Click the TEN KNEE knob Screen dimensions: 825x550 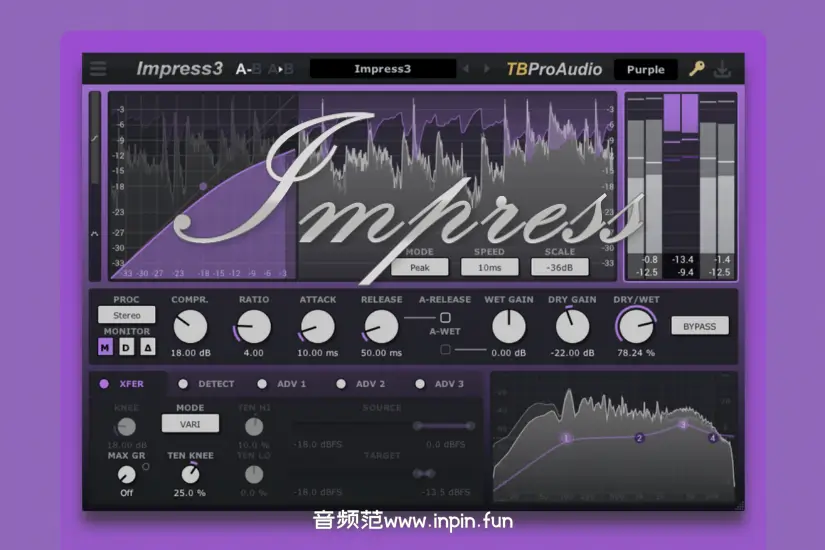[x=190, y=475]
